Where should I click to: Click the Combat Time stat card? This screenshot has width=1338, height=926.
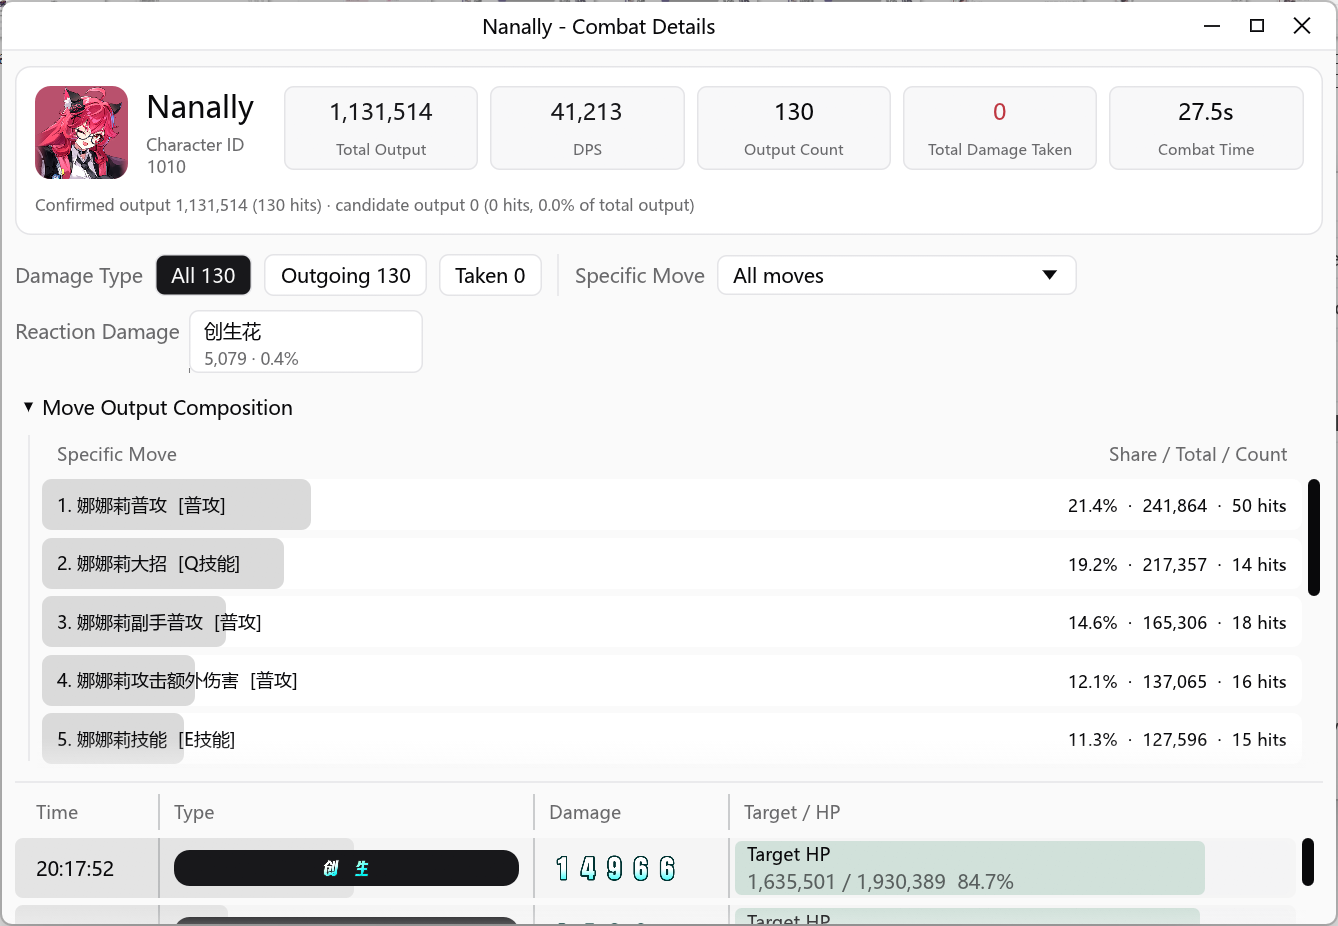click(1206, 128)
